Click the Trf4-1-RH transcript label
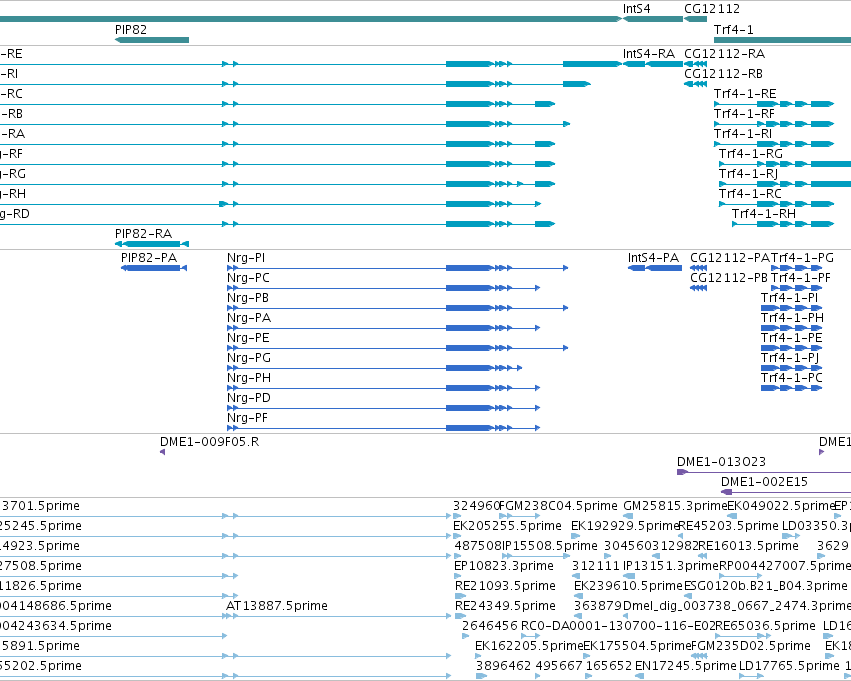This screenshot has height=681, width=851. (x=764, y=214)
